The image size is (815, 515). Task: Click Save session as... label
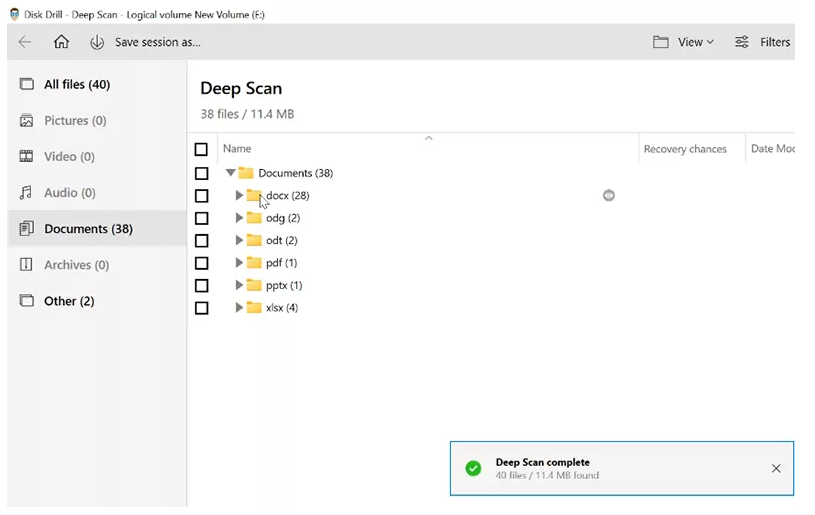157,42
